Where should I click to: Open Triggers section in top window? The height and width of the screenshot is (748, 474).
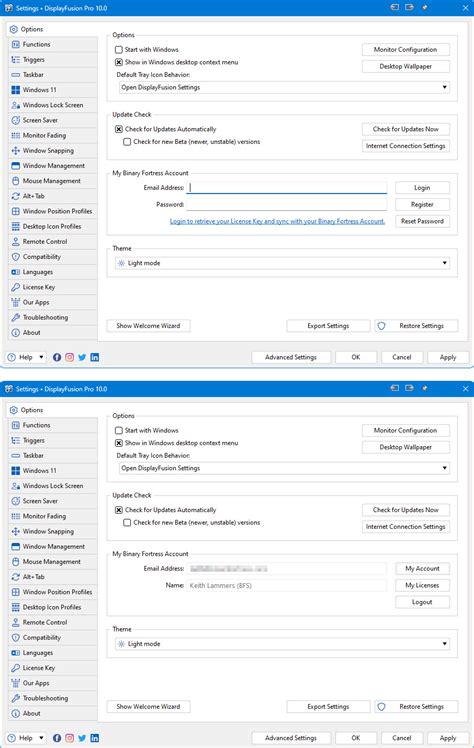[52, 60]
